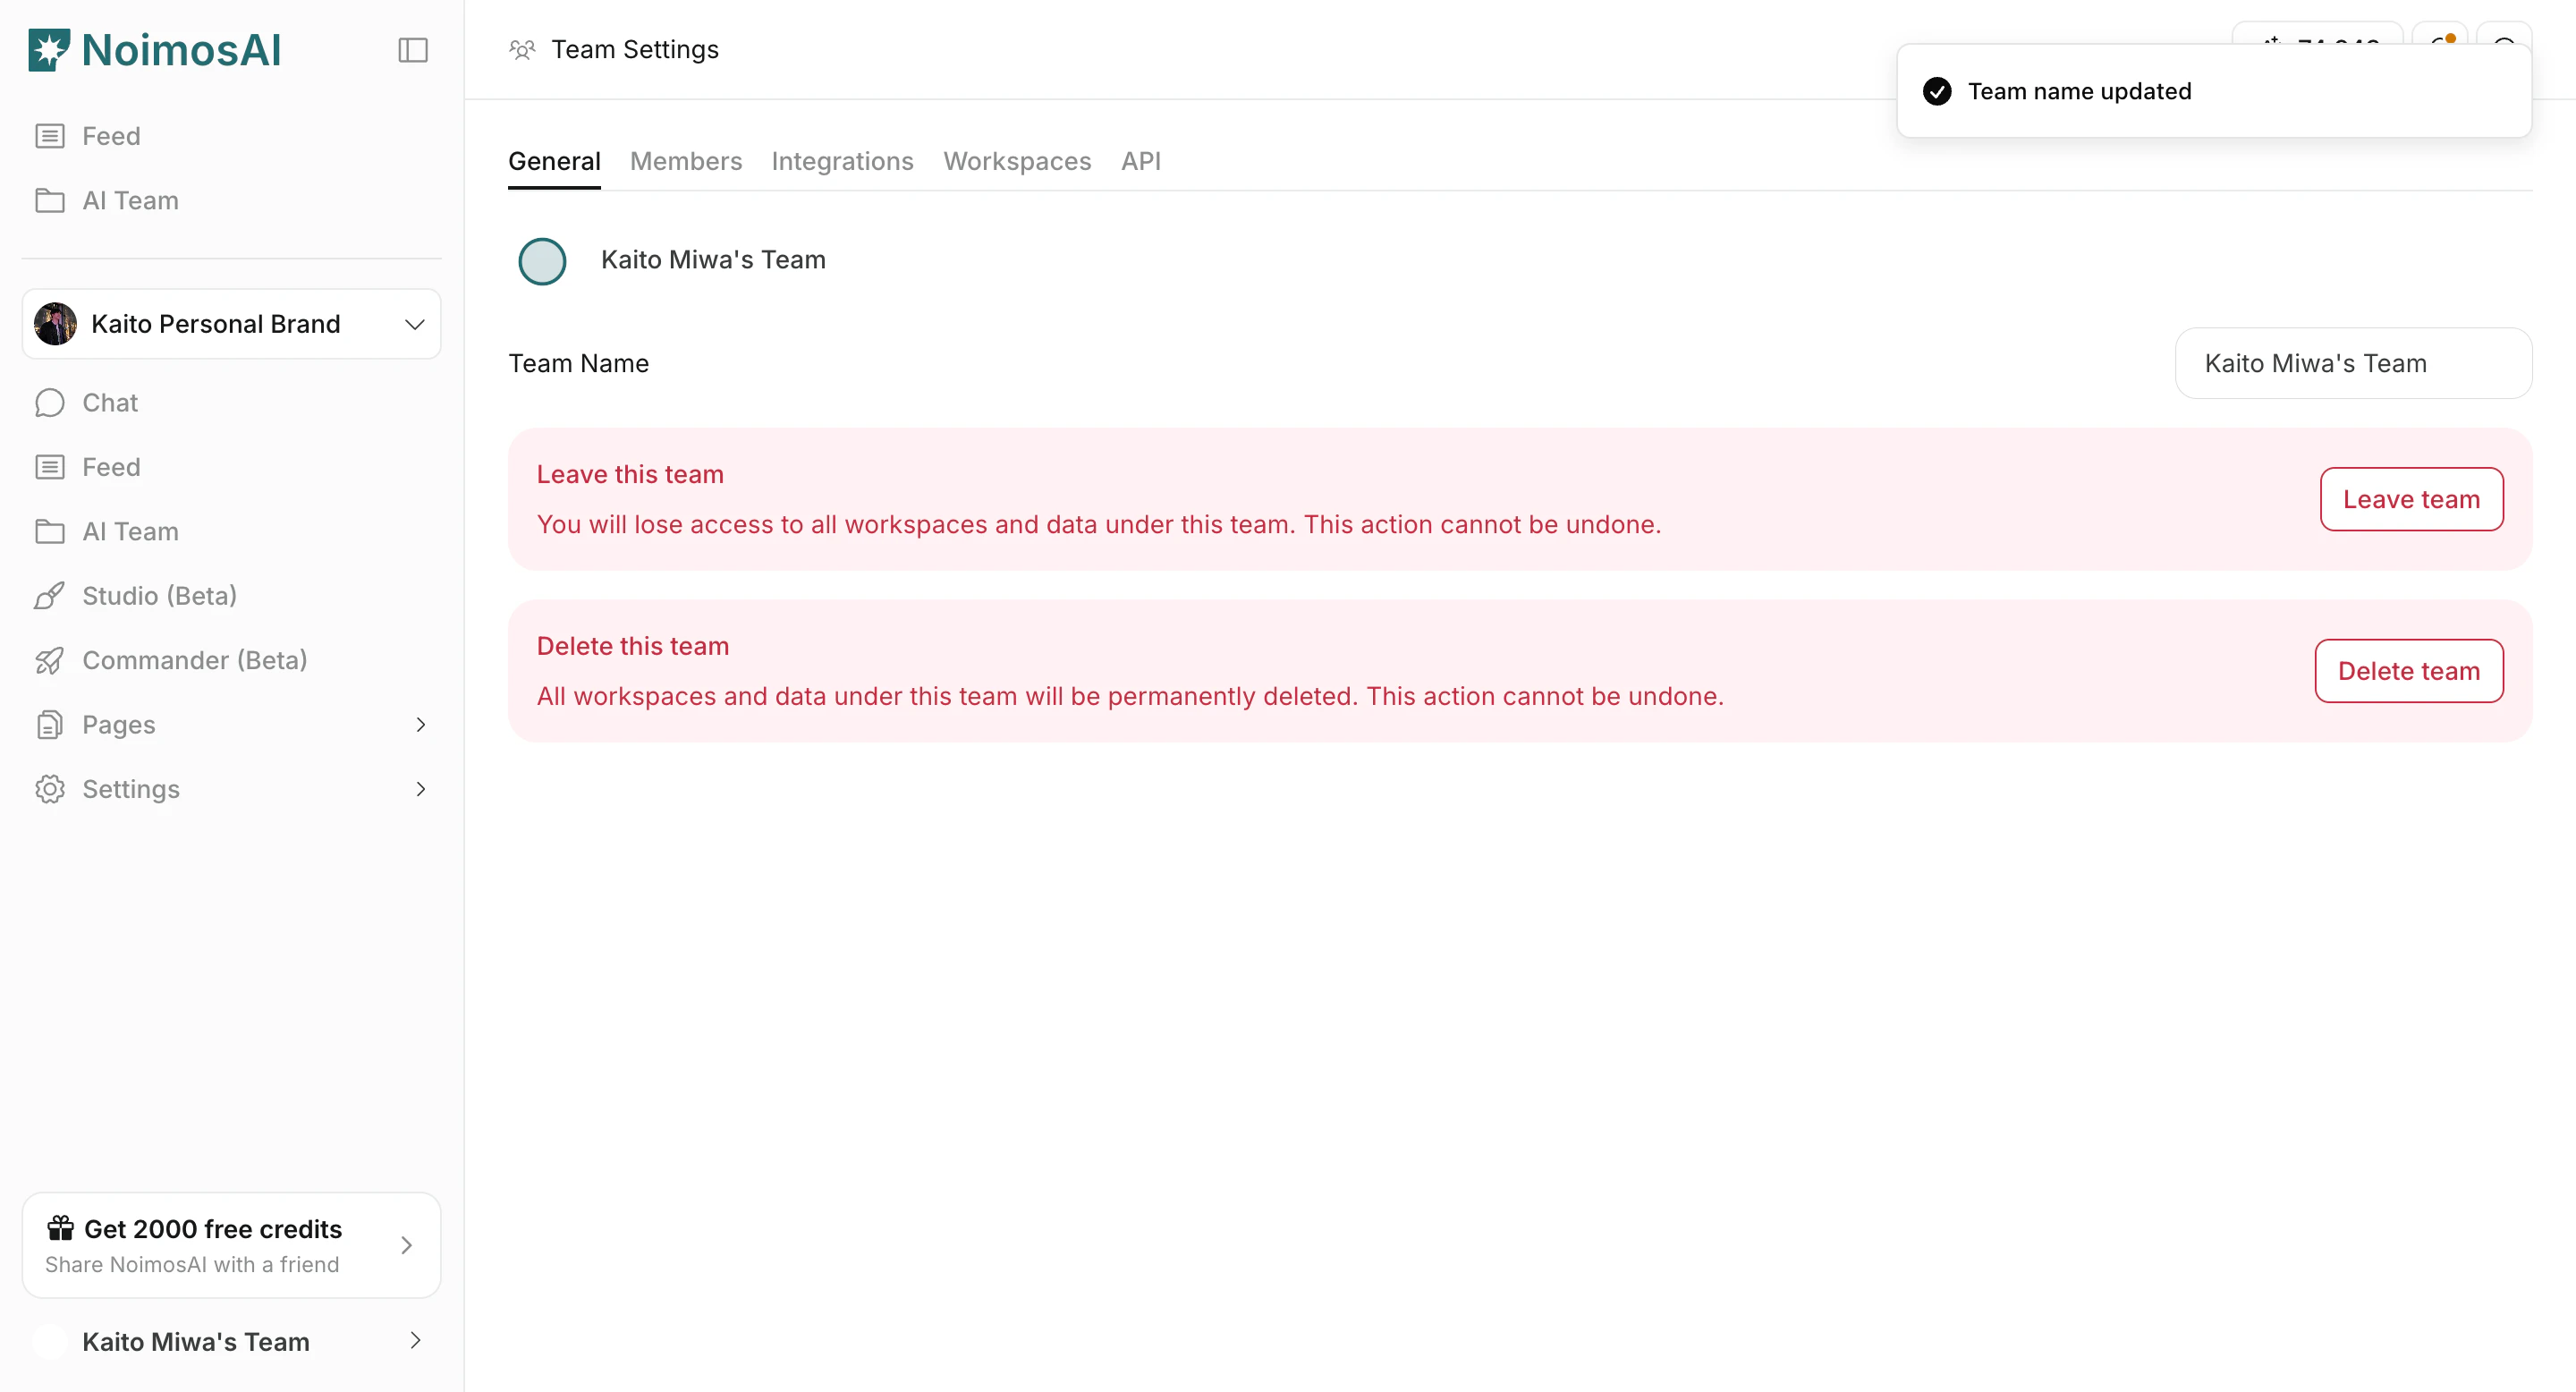The image size is (2576, 1392).
Task: Click the Delete team button
Action: 2408,671
